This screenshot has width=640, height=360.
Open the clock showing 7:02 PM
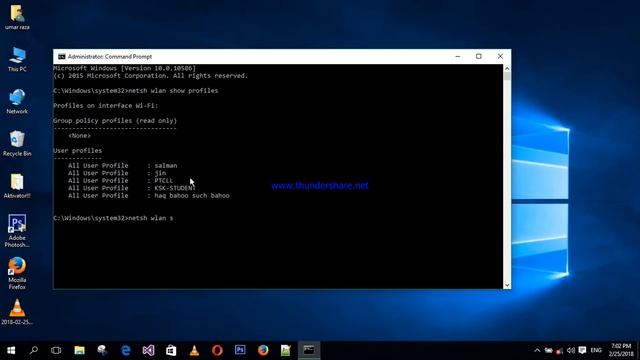(x=621, y=350)
